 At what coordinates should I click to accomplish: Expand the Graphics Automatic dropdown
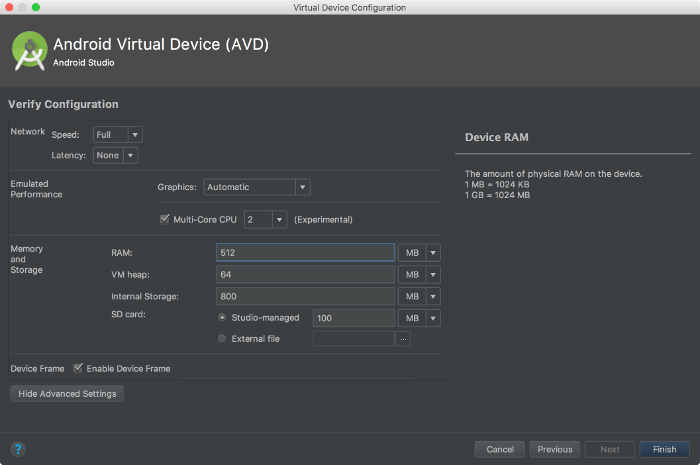[x=257, y=187]
